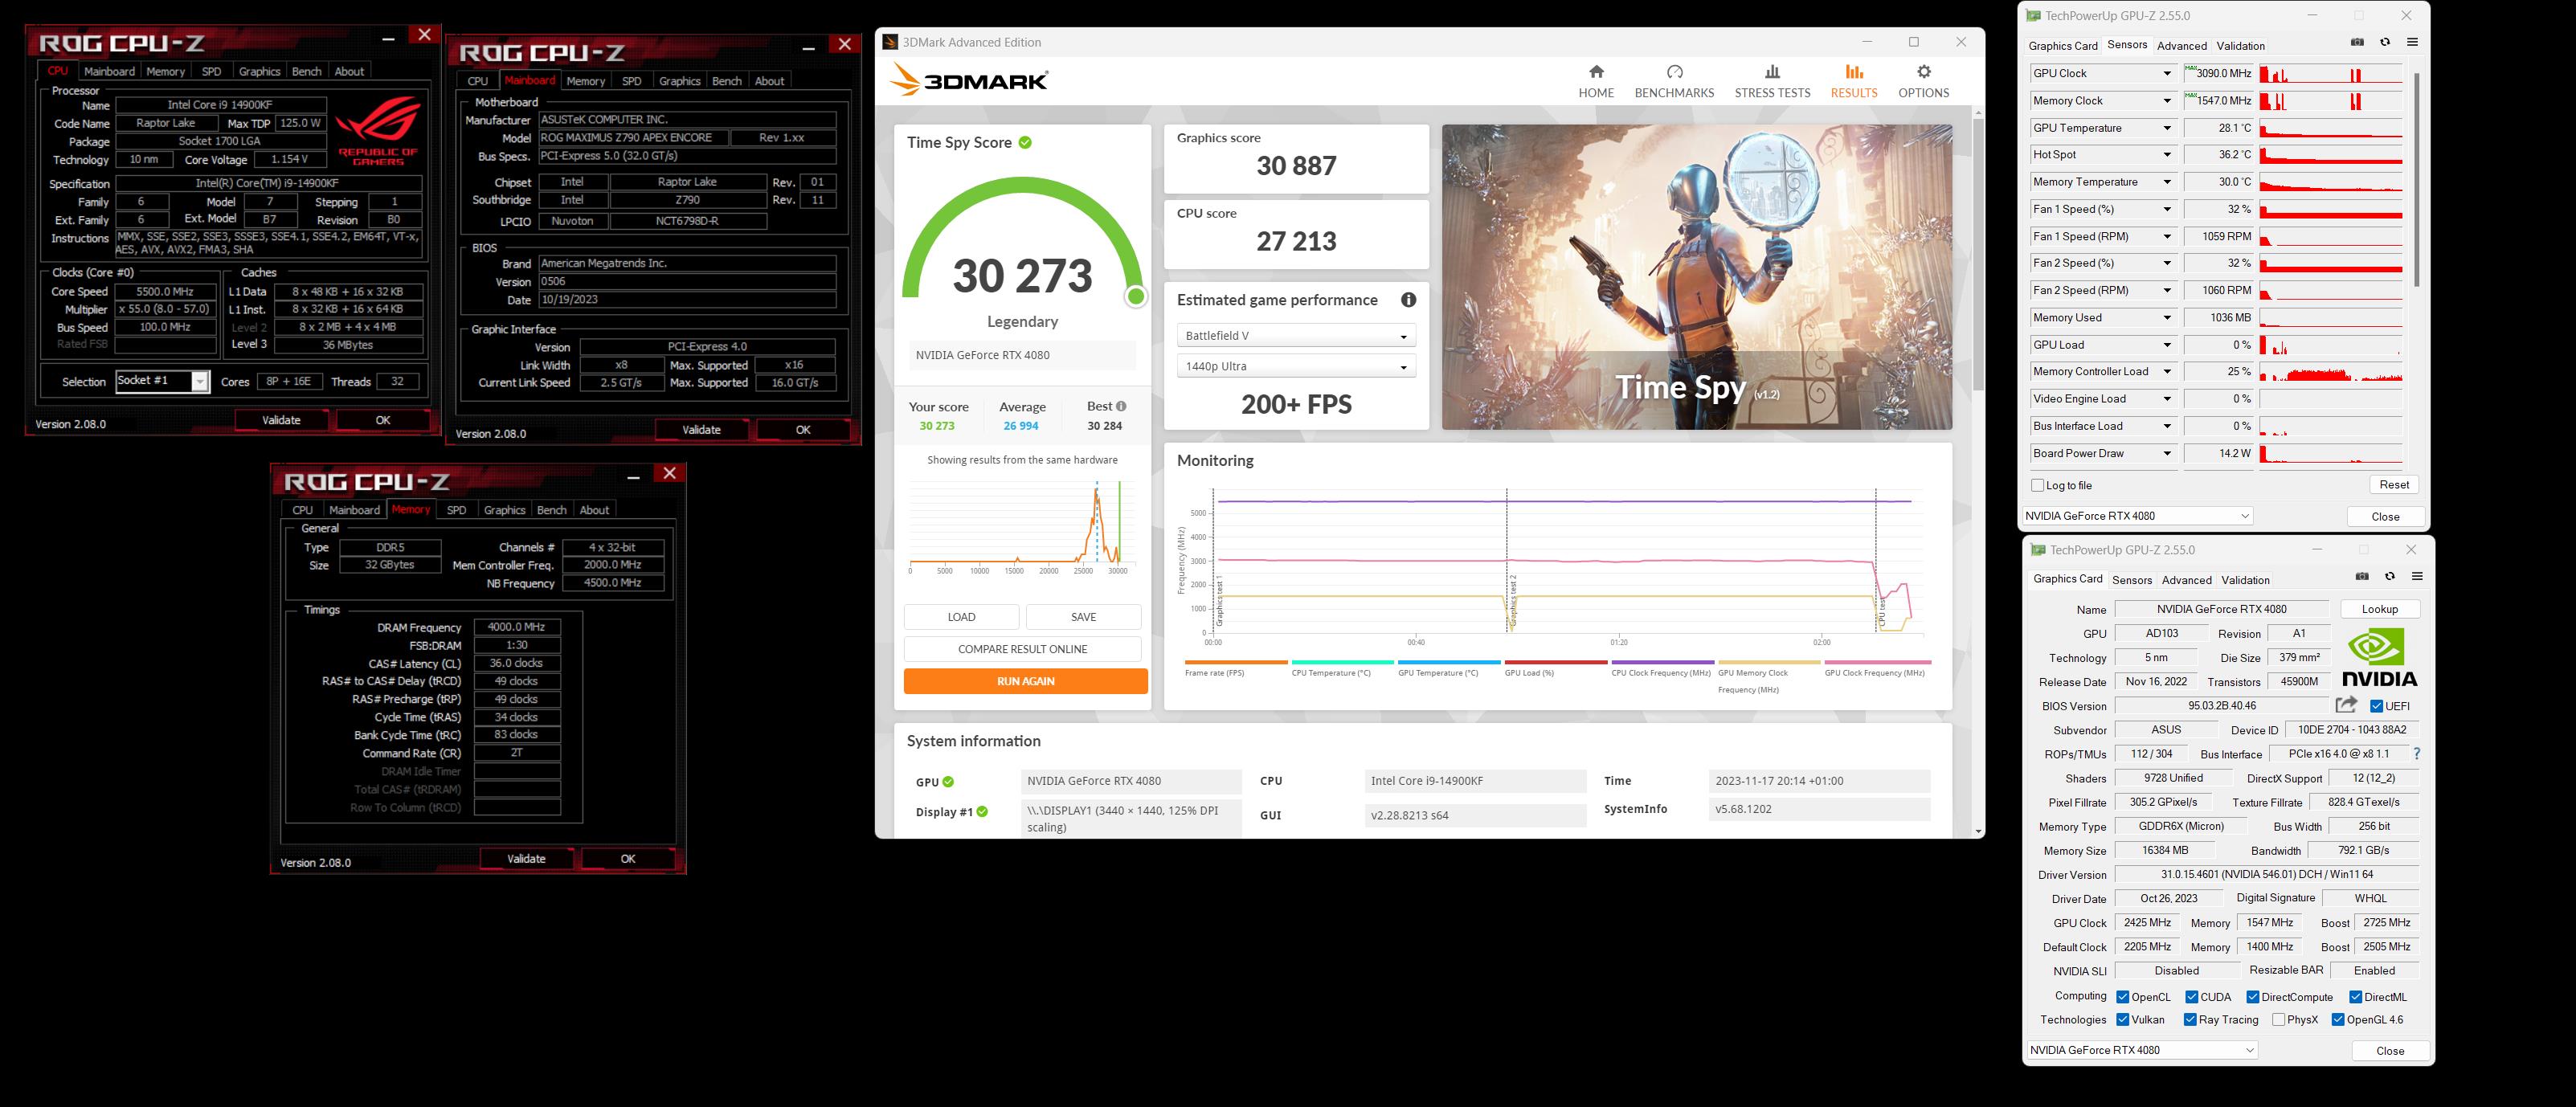Click Time Spy benchmark thumbnail image
Viewport: 2576px width, 1107px height.
point(1696,277)
